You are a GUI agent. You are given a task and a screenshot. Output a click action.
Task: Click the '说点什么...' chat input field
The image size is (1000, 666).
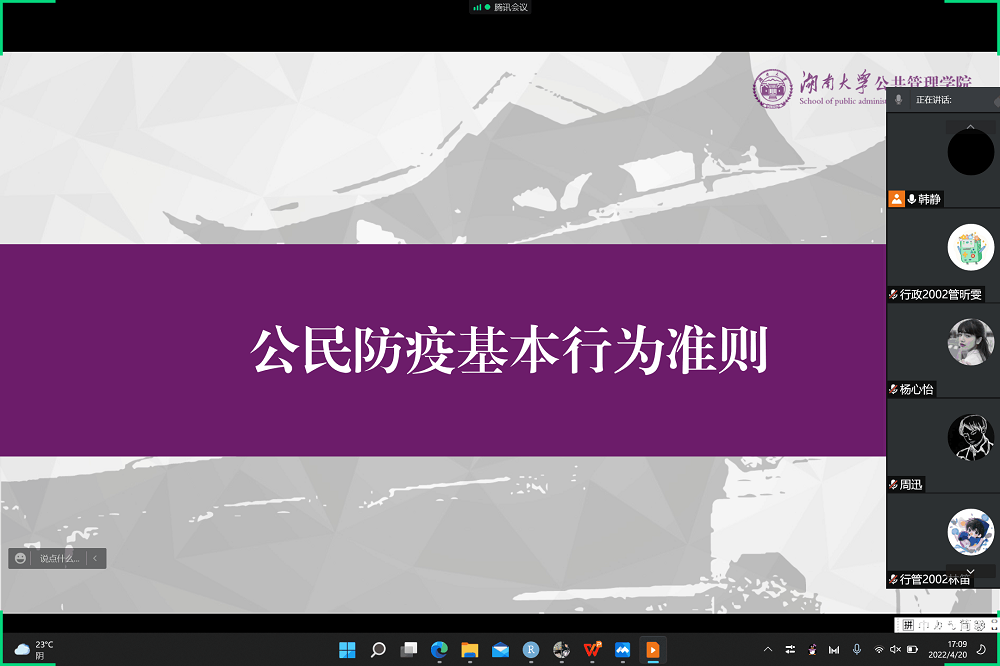59,558
